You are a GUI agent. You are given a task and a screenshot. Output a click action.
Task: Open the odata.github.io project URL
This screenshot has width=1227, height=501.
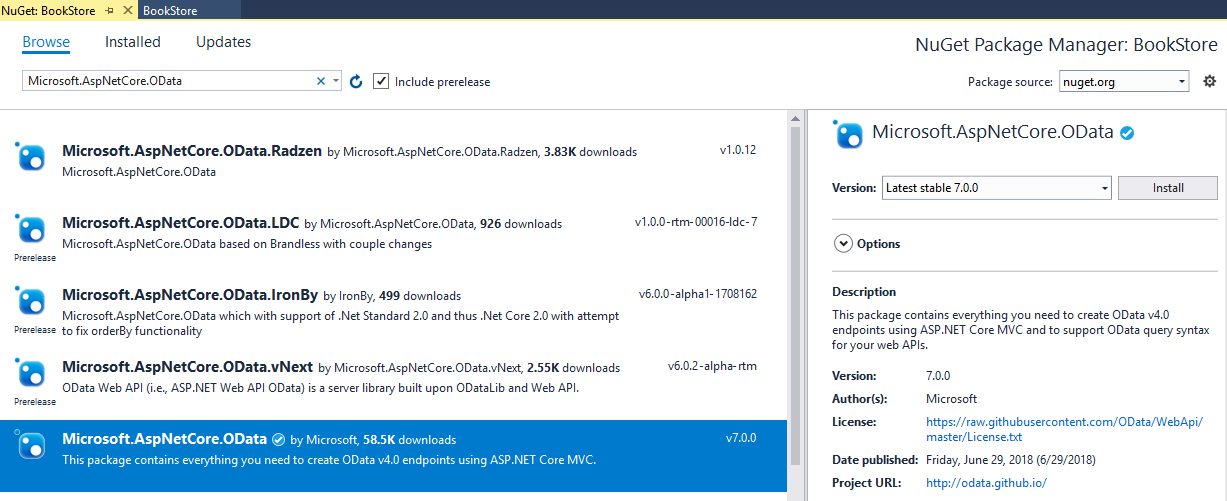[986, 482]
